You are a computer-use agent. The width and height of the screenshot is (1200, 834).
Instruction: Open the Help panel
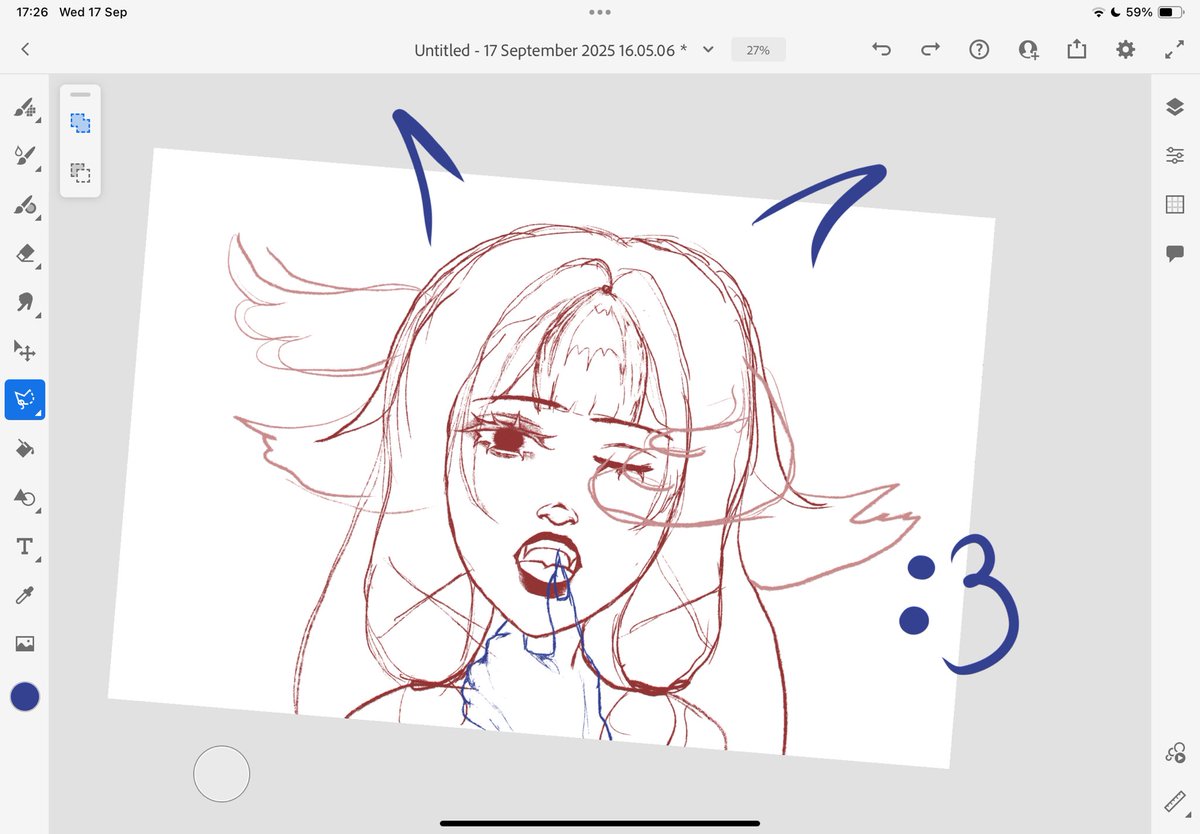[x=979, y=49]
